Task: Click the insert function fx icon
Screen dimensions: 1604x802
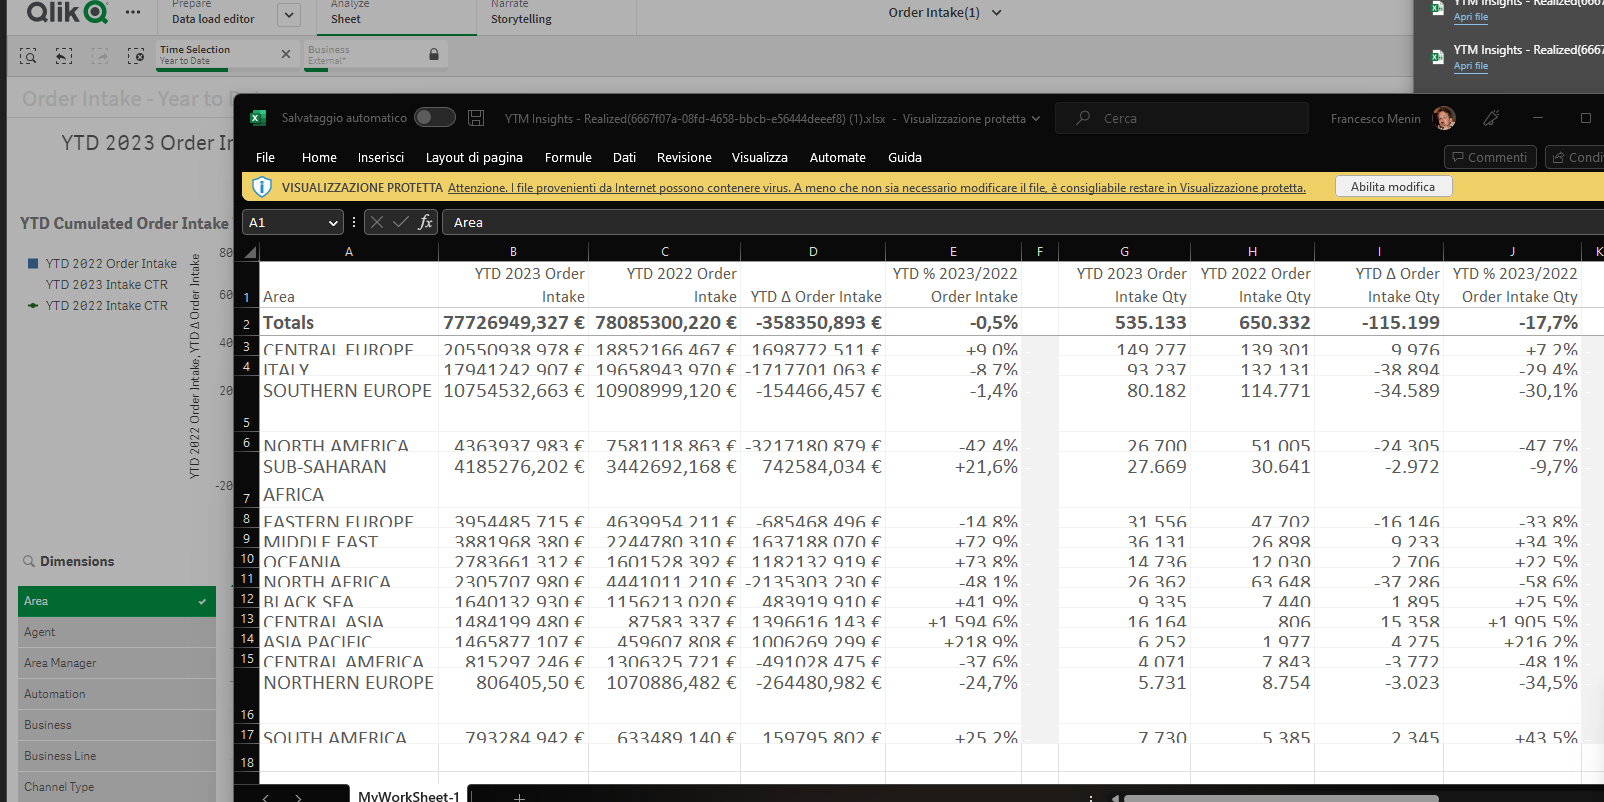Action: [425, 222]
